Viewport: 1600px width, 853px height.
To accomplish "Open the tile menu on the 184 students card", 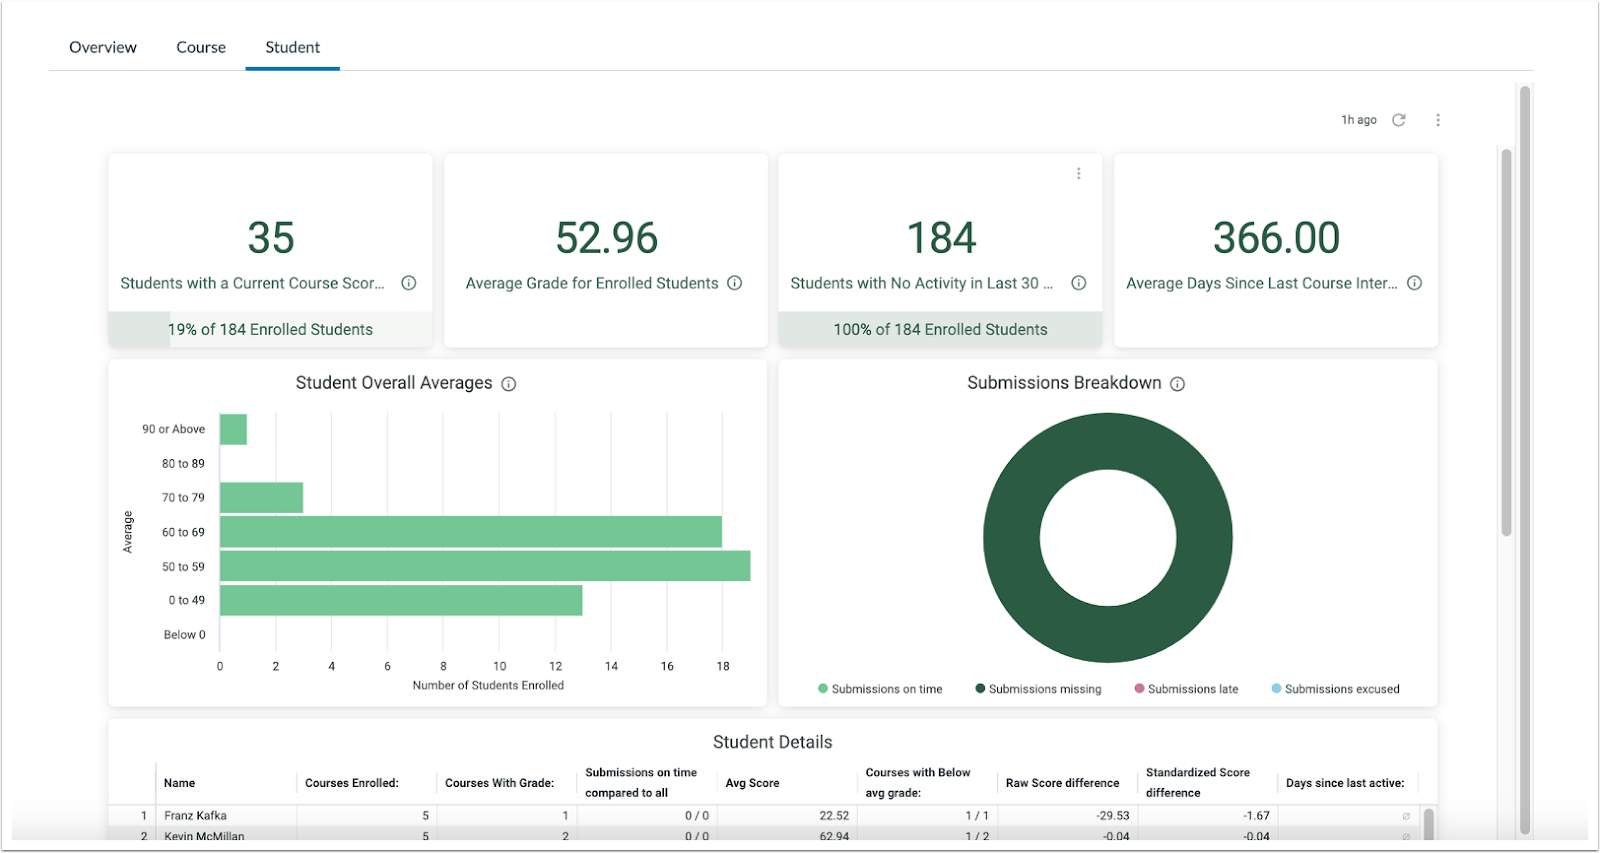I will tap(1078, 173).
